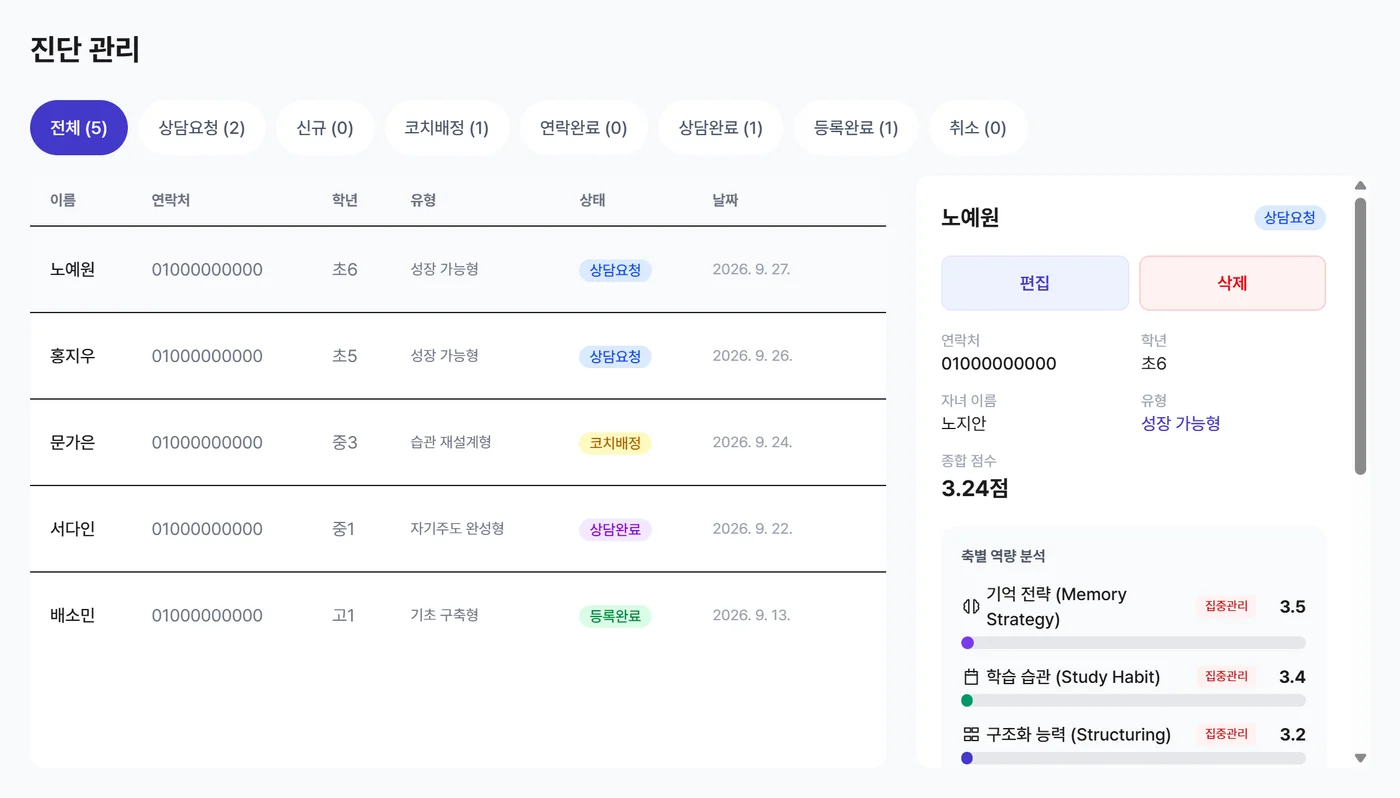Image resolution: width=1400 pixels, height=798 pixels.
Task: Click 상담요청 status badge in 홍지우 row
Action: pyautogui.click(x=615, y=357)
